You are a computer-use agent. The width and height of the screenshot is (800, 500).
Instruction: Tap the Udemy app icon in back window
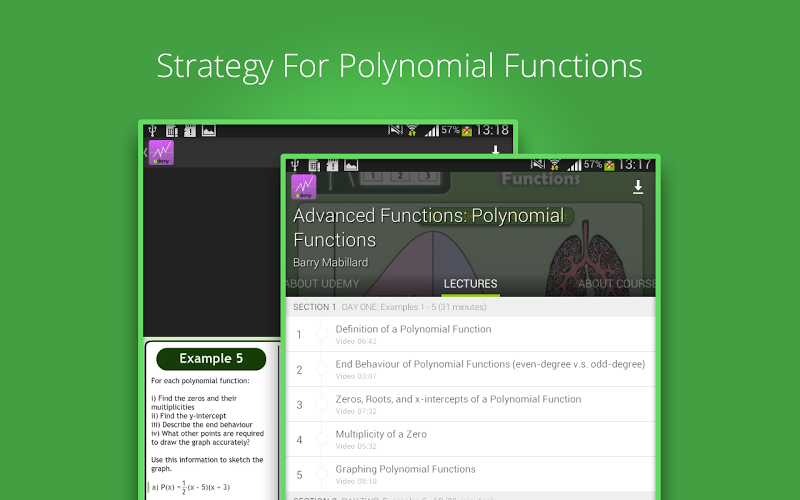(161, 153)
